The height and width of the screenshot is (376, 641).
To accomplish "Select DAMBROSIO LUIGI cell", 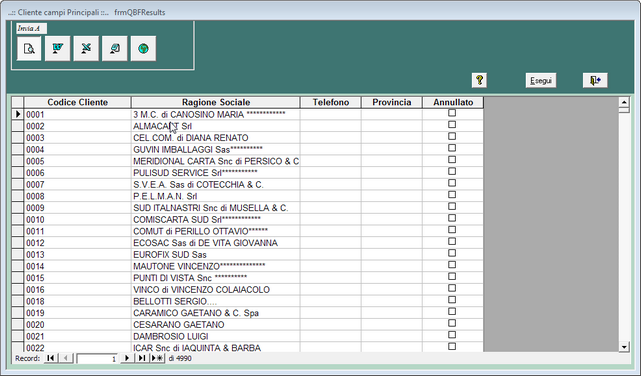I will pyautogui.click(x=215, y=336).
